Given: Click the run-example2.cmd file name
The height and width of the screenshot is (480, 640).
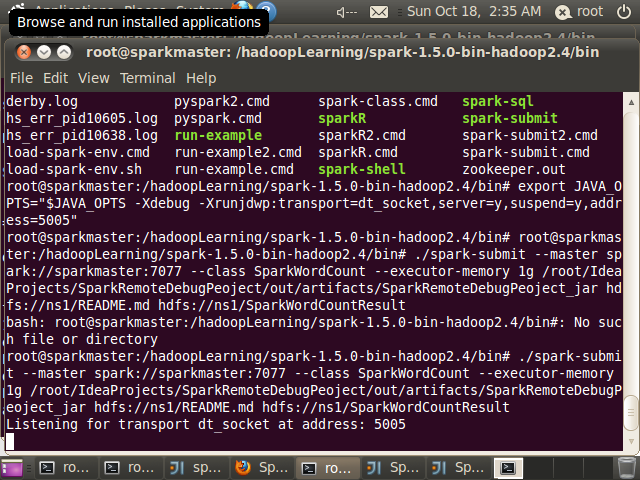Looking at the screenshot, I should point(238,152).
